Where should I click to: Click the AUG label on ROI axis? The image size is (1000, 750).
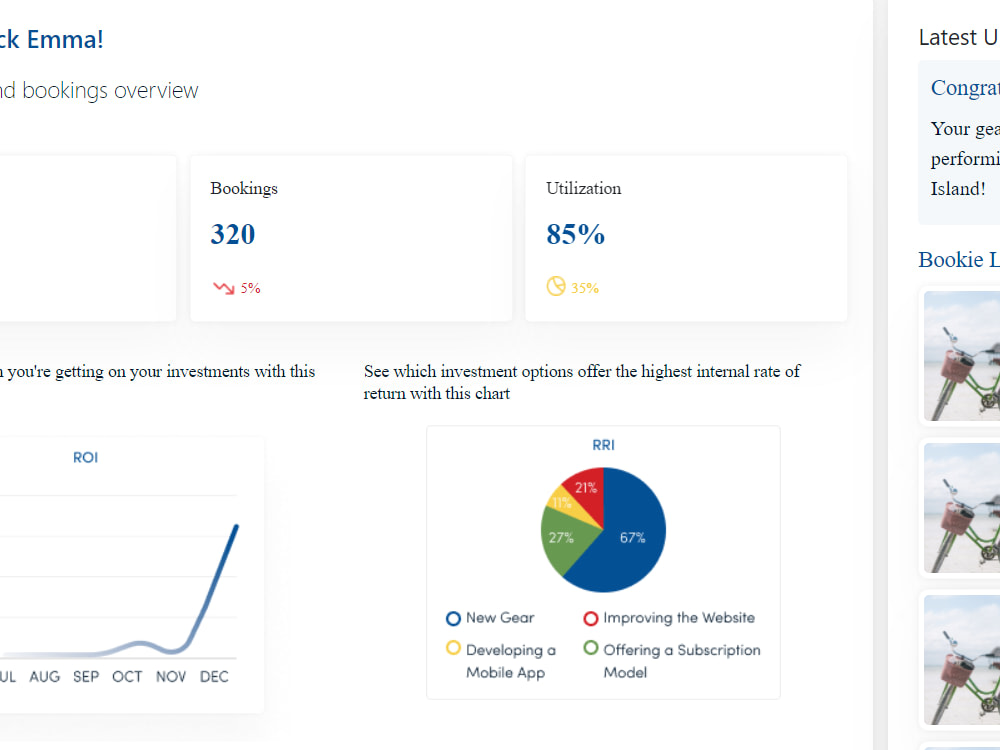[45, 677]
